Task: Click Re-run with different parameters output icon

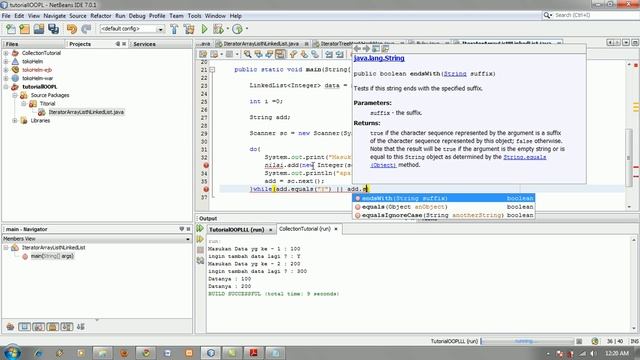Action: pyautogui.click(x=200, y=239)
